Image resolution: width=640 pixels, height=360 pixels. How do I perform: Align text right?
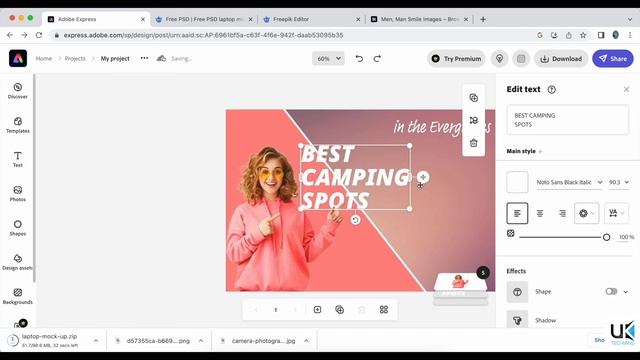(x=562, y=213)
